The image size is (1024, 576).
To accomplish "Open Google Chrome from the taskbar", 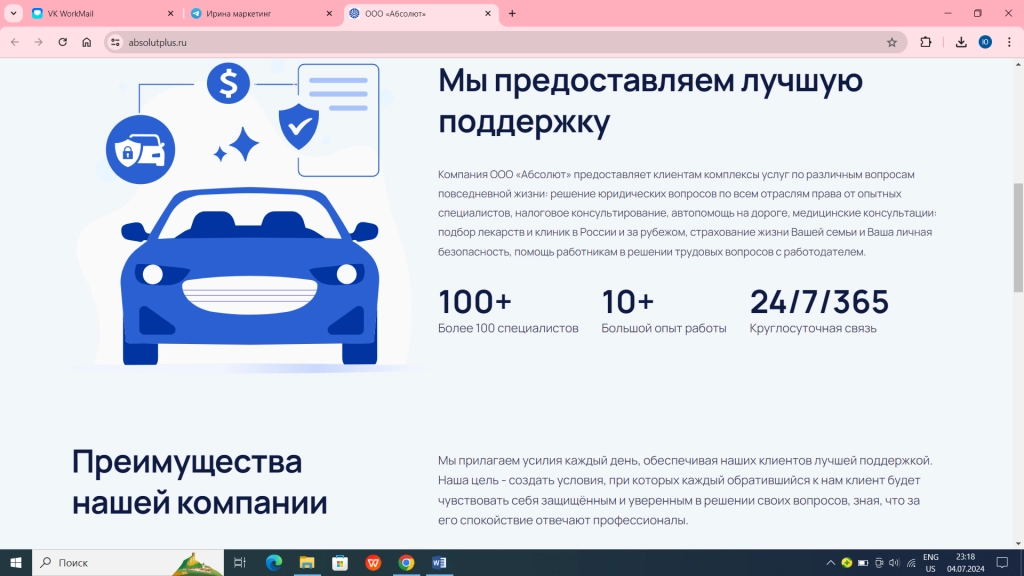I will click(406, 562).
